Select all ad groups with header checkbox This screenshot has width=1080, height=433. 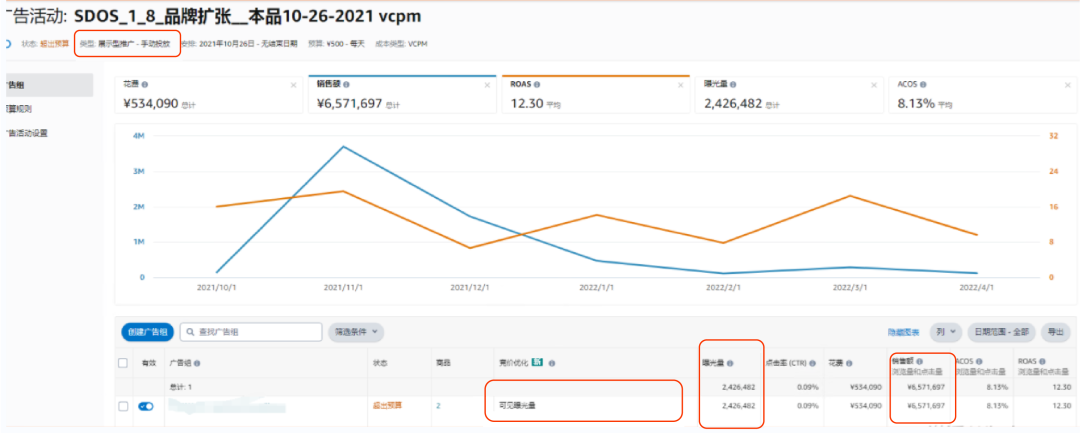[x=123, y=363]
